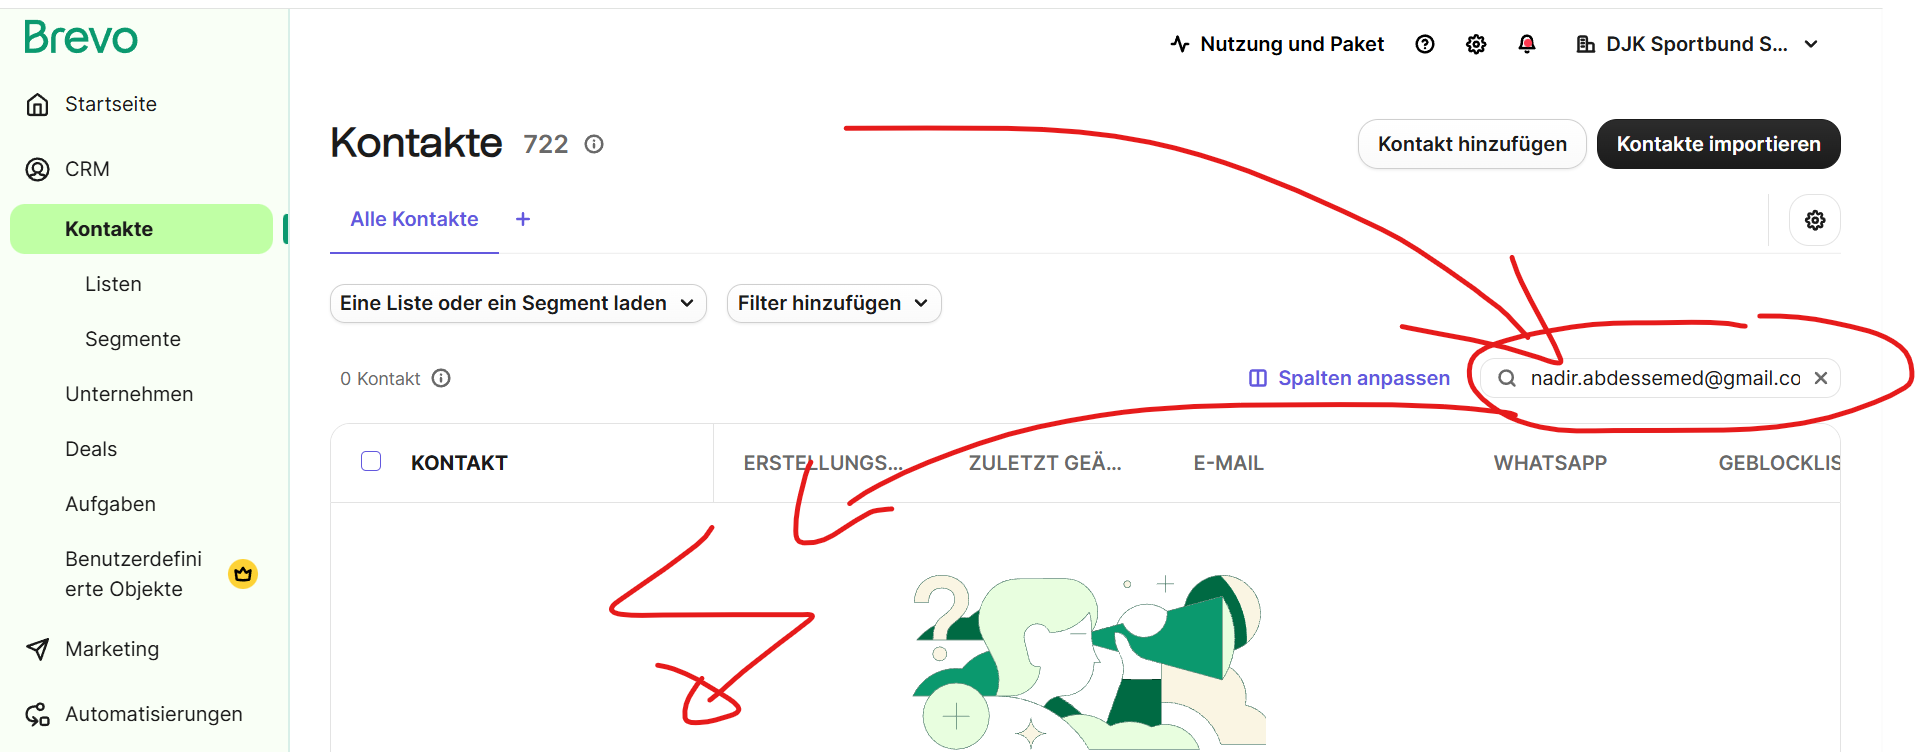This screenshot has width=1916, height=752.
Task: Open the help question mark icon
Action: tap(1425, 44)
